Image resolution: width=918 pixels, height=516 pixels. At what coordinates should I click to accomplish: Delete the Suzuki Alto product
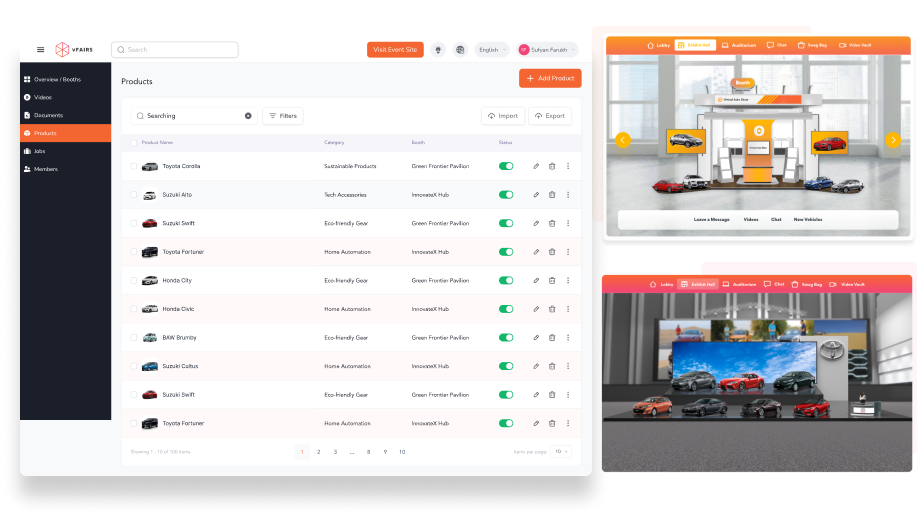(552, 195)
